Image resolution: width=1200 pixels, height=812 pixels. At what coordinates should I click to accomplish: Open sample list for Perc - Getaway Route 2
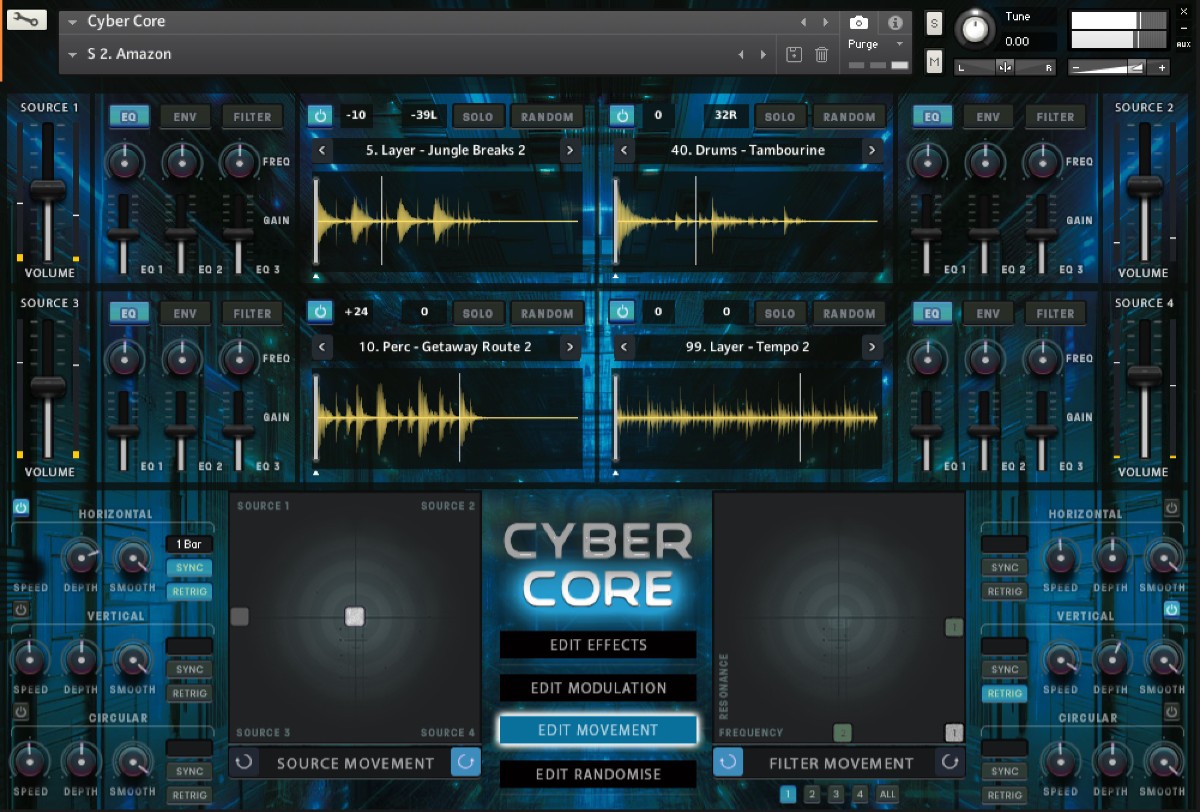click(x=445, y=348)
